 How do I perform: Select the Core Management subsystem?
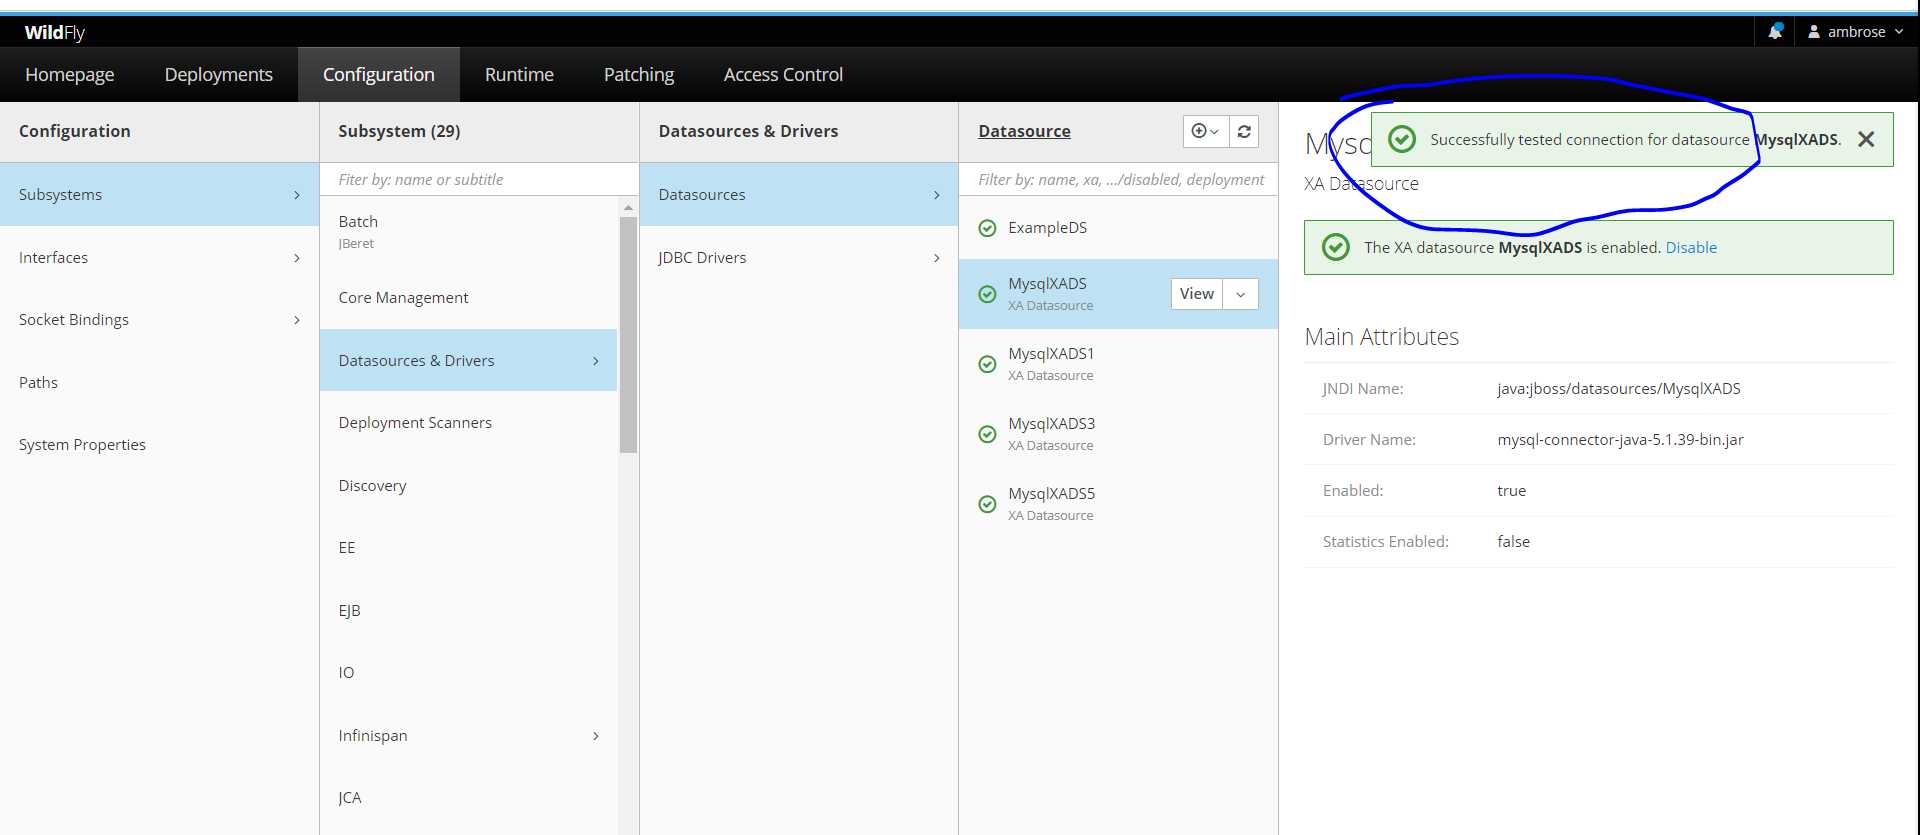pos(468,298)
